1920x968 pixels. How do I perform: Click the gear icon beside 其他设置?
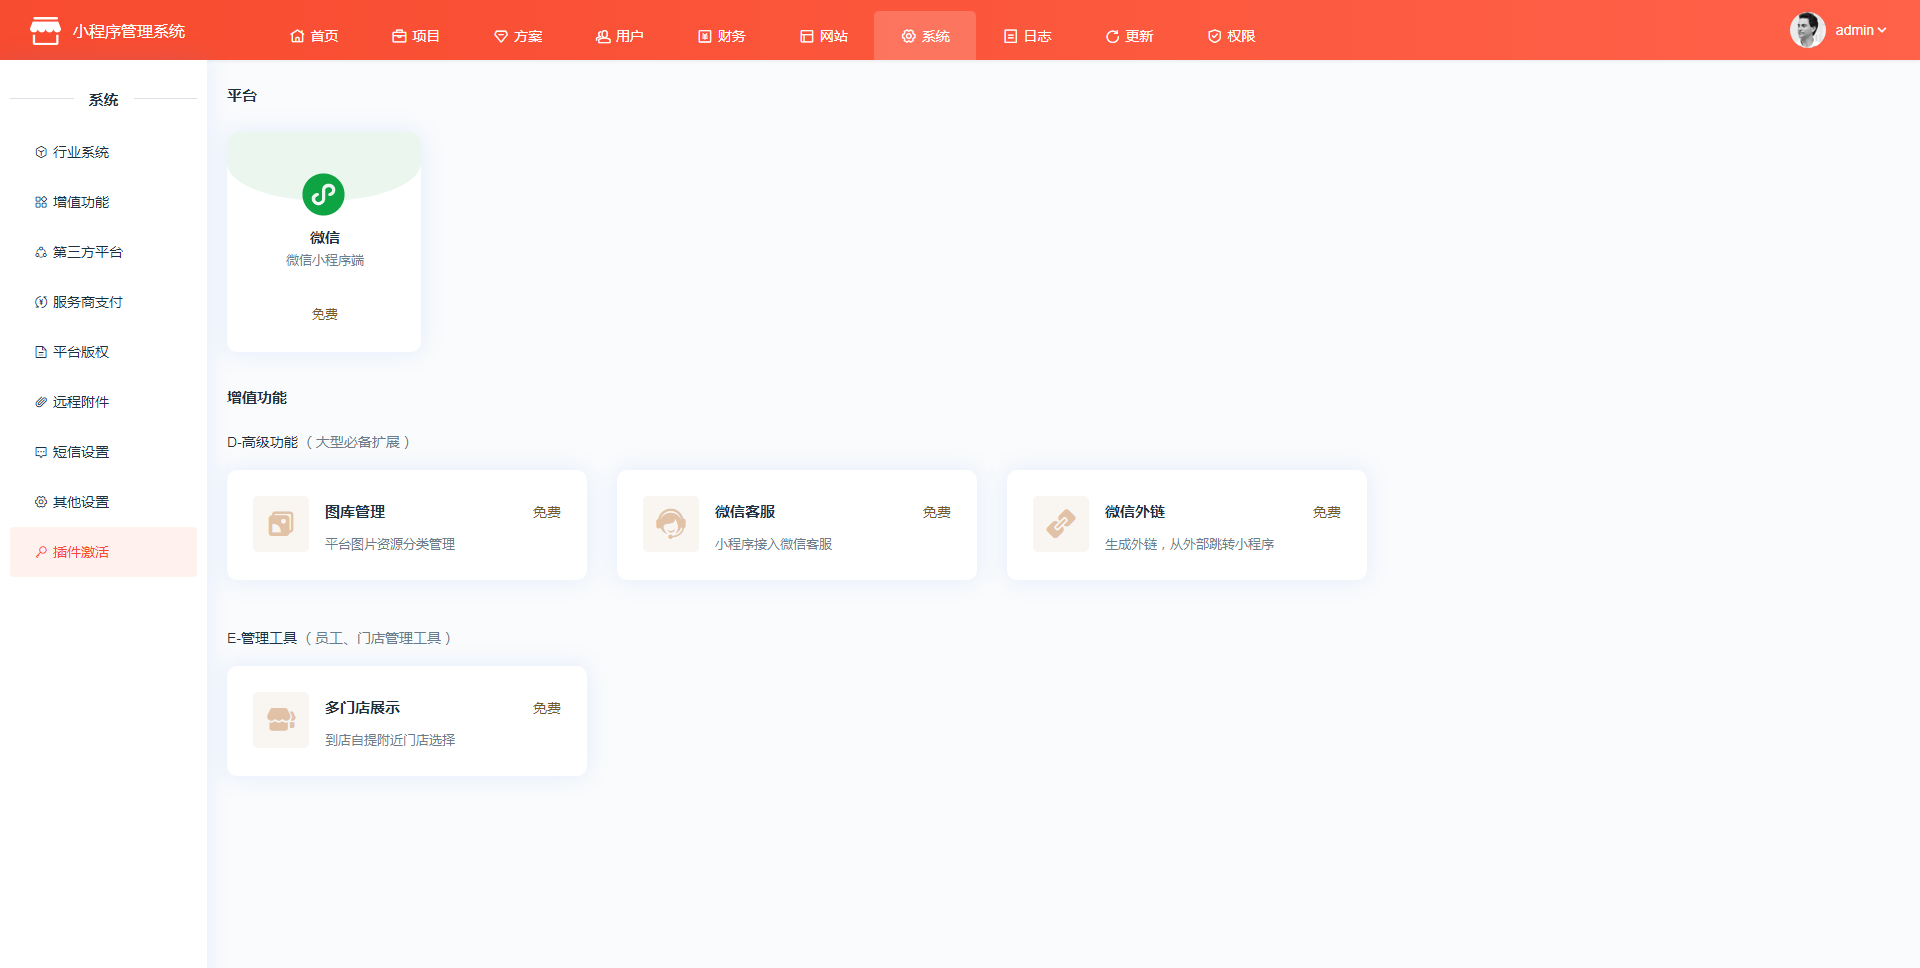[x=41, y=502]
